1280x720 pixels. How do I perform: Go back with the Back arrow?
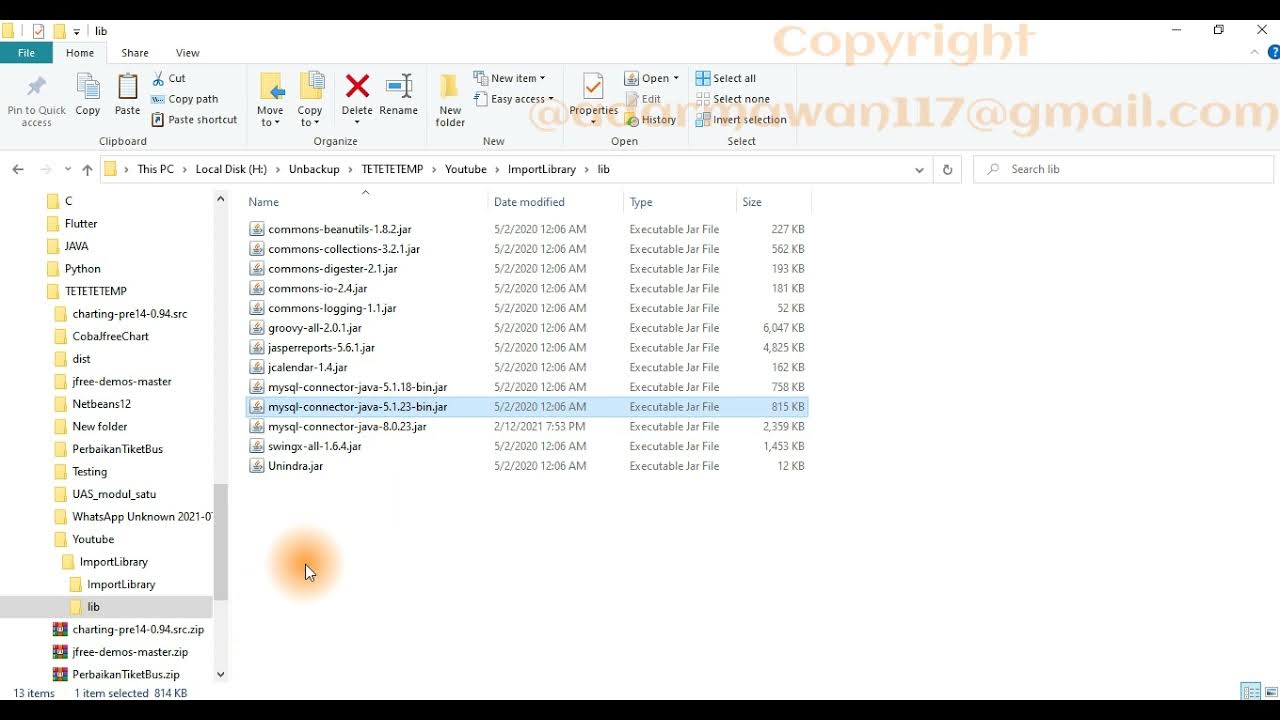(18, 169)
